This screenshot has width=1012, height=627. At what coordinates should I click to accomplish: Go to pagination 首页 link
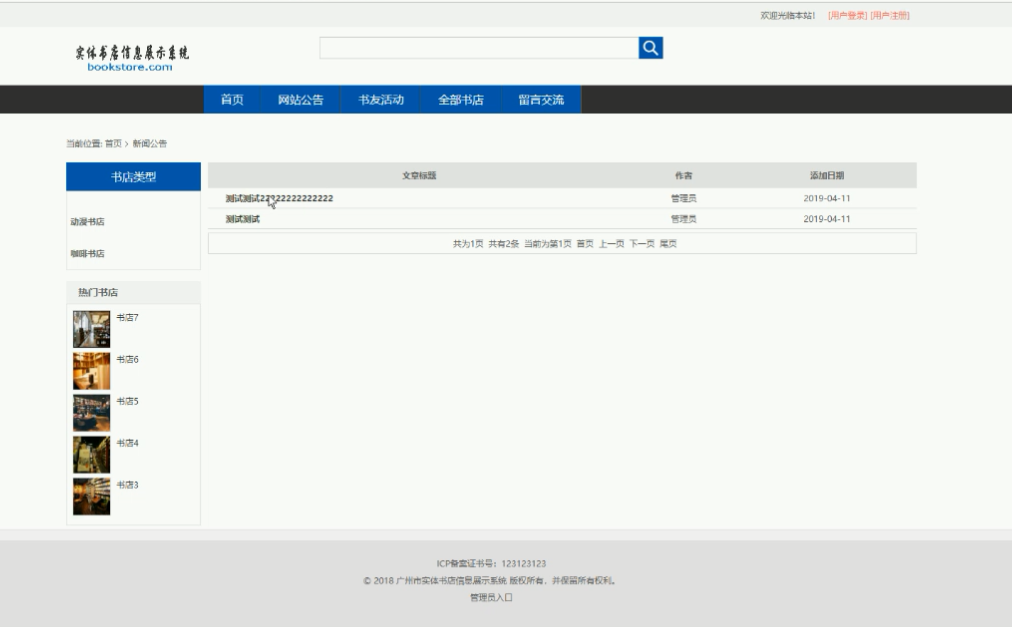(x=585, y=243)
